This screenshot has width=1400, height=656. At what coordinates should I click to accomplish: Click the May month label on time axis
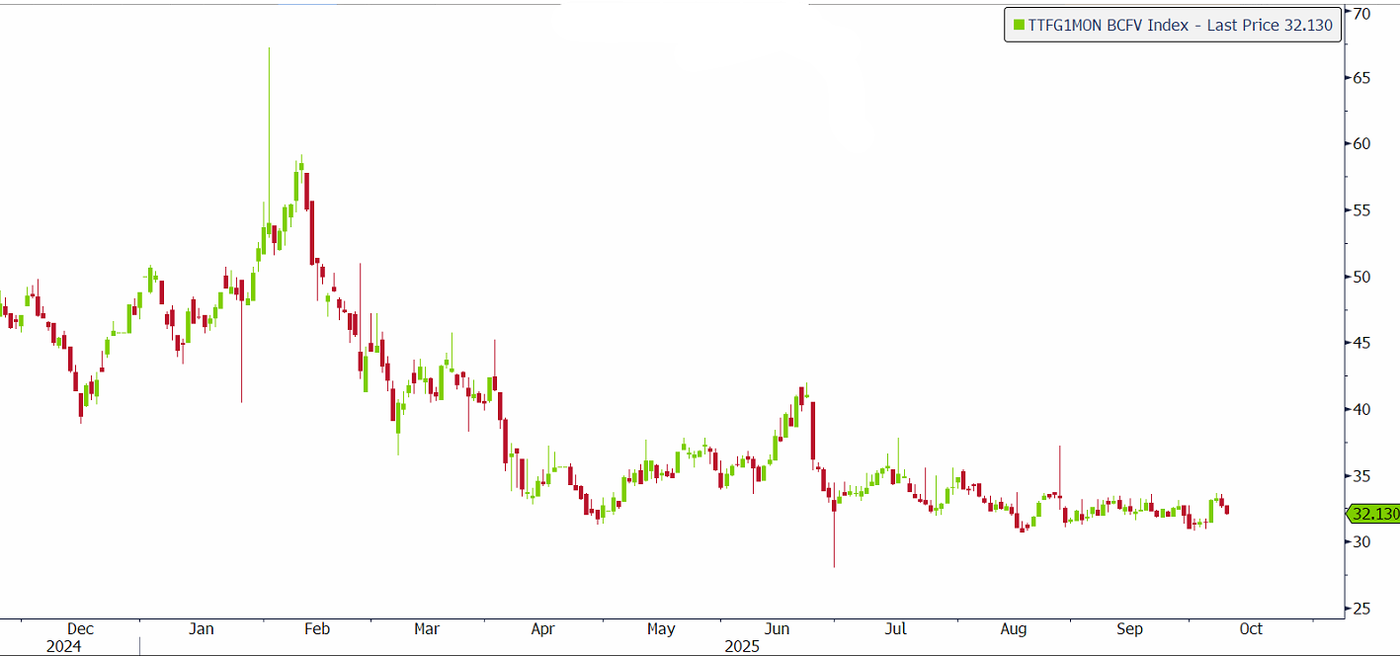660,629
